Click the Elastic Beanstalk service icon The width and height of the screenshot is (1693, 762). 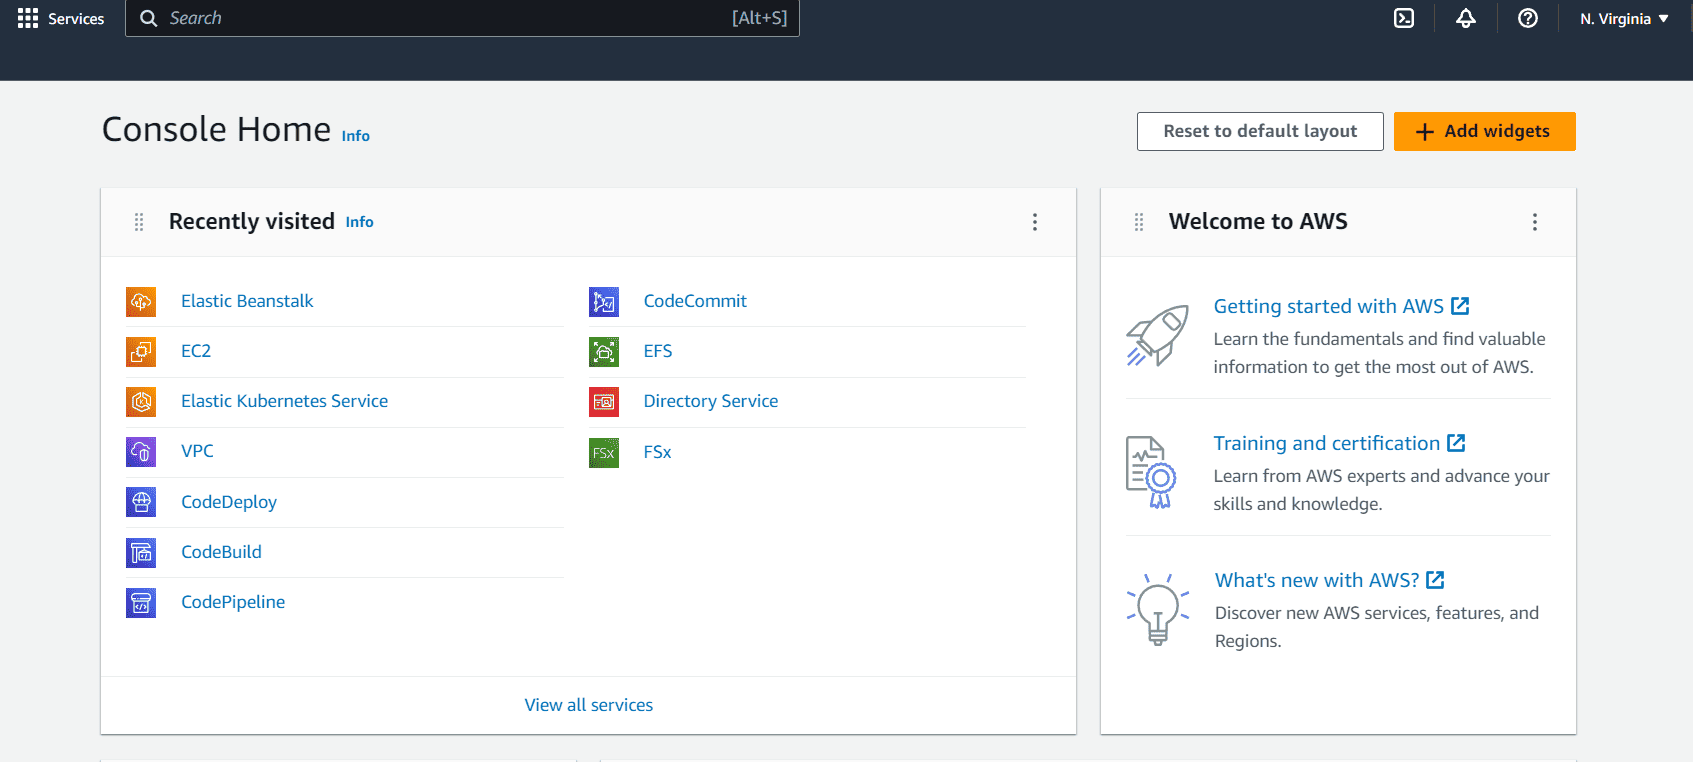pos(141,301)
